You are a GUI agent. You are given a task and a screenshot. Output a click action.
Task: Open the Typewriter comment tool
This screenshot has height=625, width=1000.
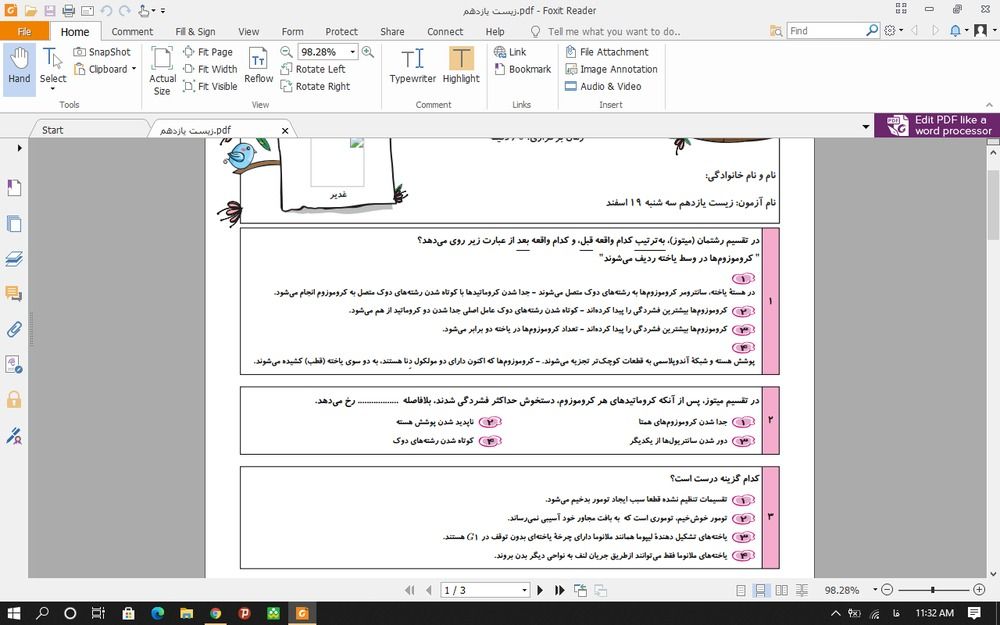point(413,66)
